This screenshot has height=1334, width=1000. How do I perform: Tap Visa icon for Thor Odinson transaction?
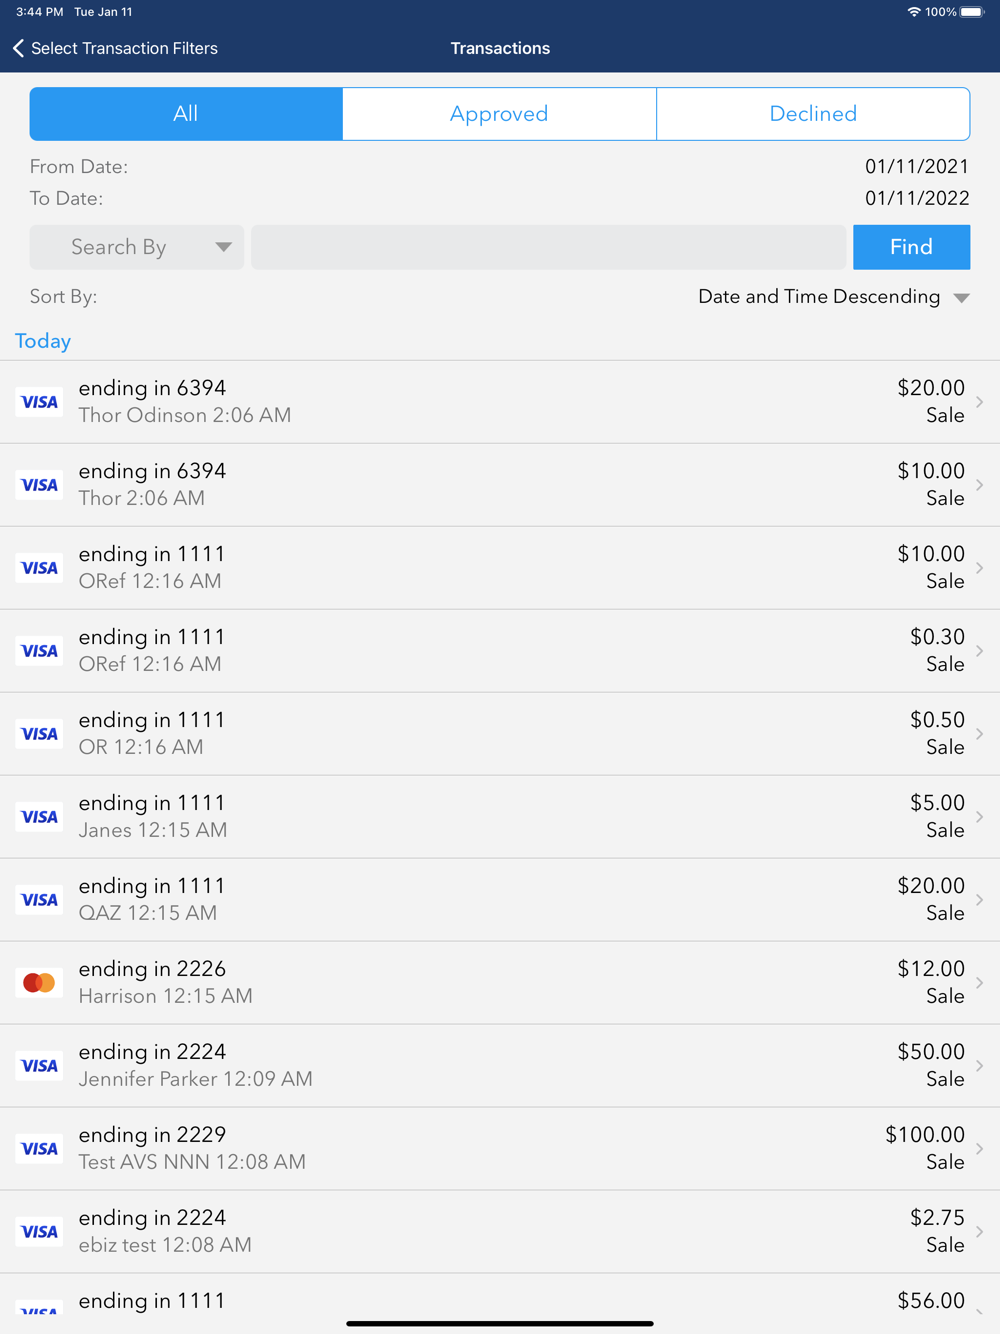pyautogui.click(x=39, y=402)
